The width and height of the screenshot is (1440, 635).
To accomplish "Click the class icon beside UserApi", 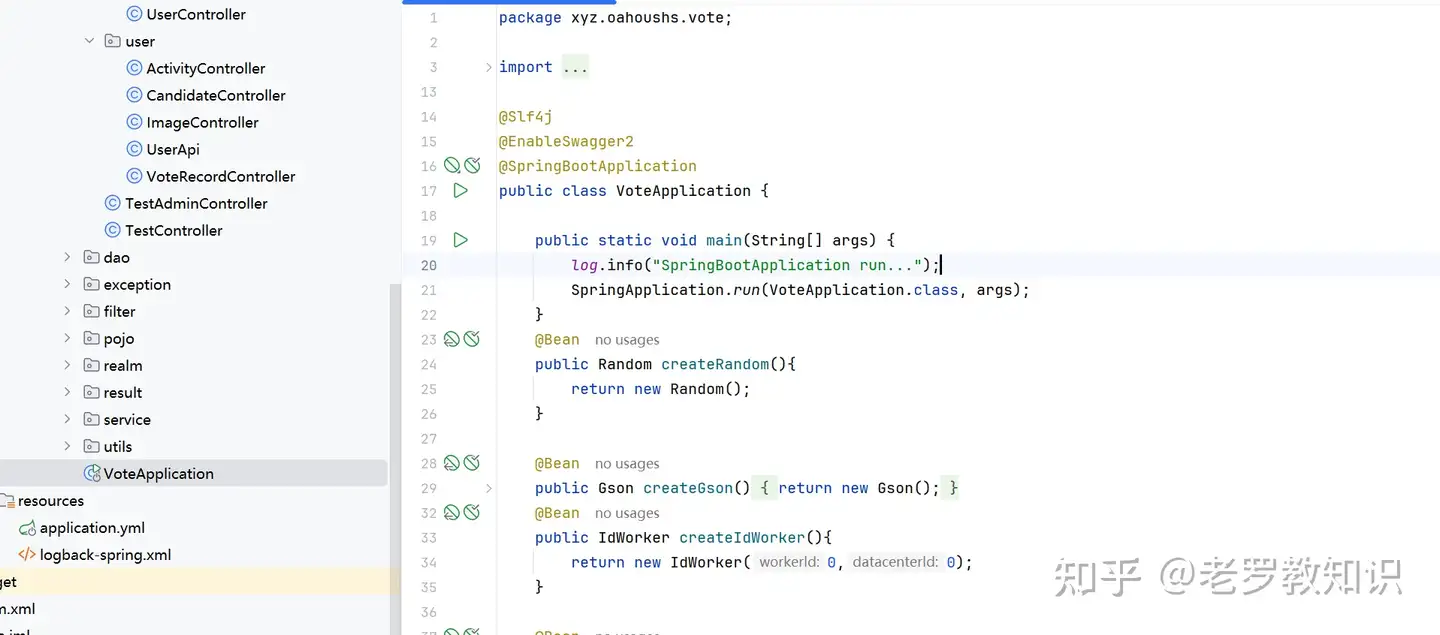I will click(134, 149).
